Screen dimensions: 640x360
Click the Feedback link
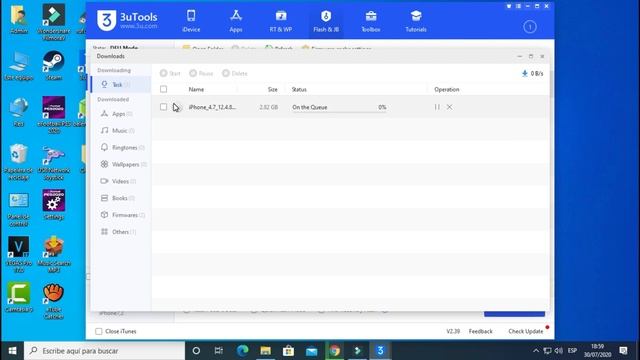point(480,331)
